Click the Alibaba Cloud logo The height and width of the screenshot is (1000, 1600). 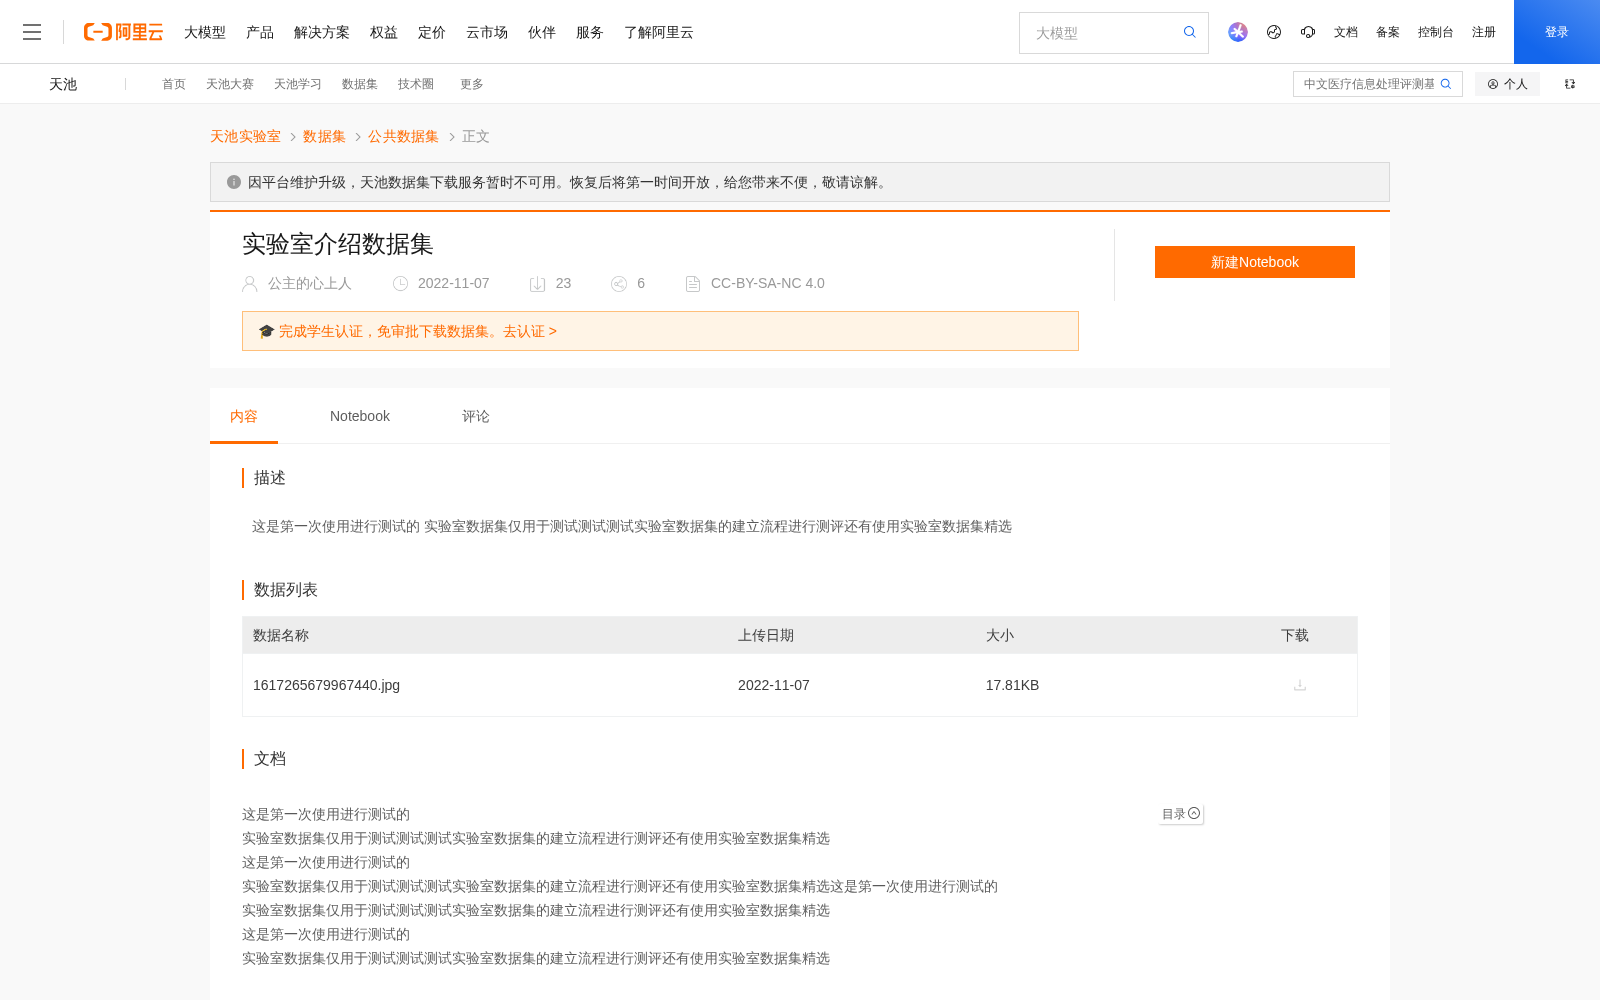point(123,32)
